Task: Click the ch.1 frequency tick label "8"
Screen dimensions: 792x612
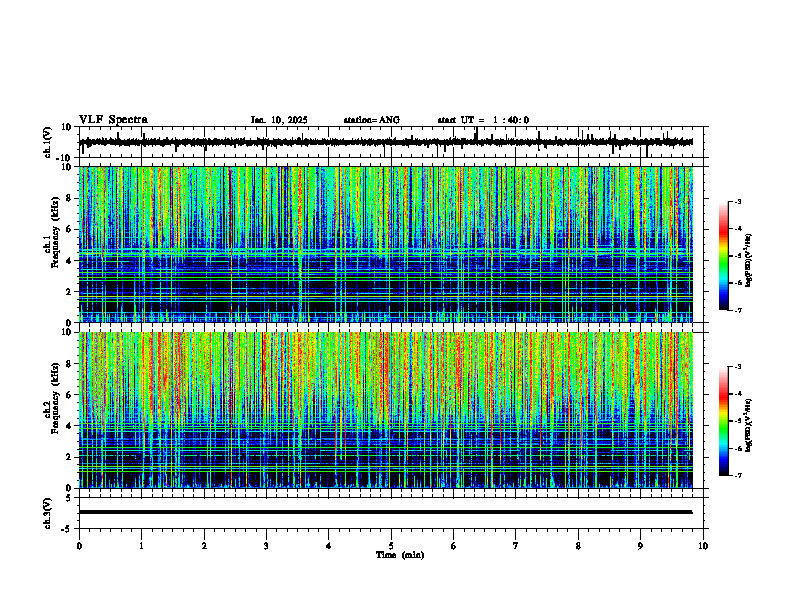Action: pos(70,198)
